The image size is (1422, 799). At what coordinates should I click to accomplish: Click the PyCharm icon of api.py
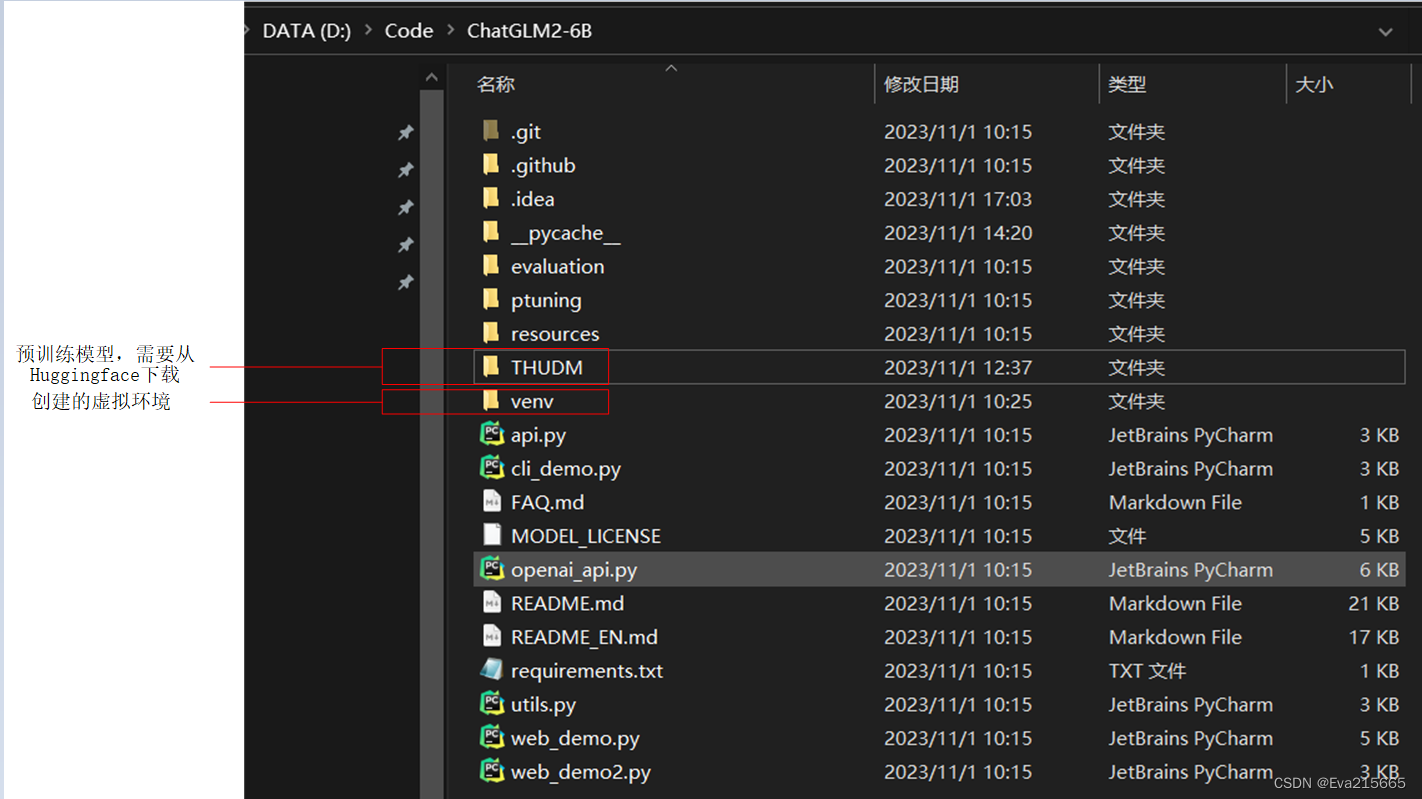(491, 434)
